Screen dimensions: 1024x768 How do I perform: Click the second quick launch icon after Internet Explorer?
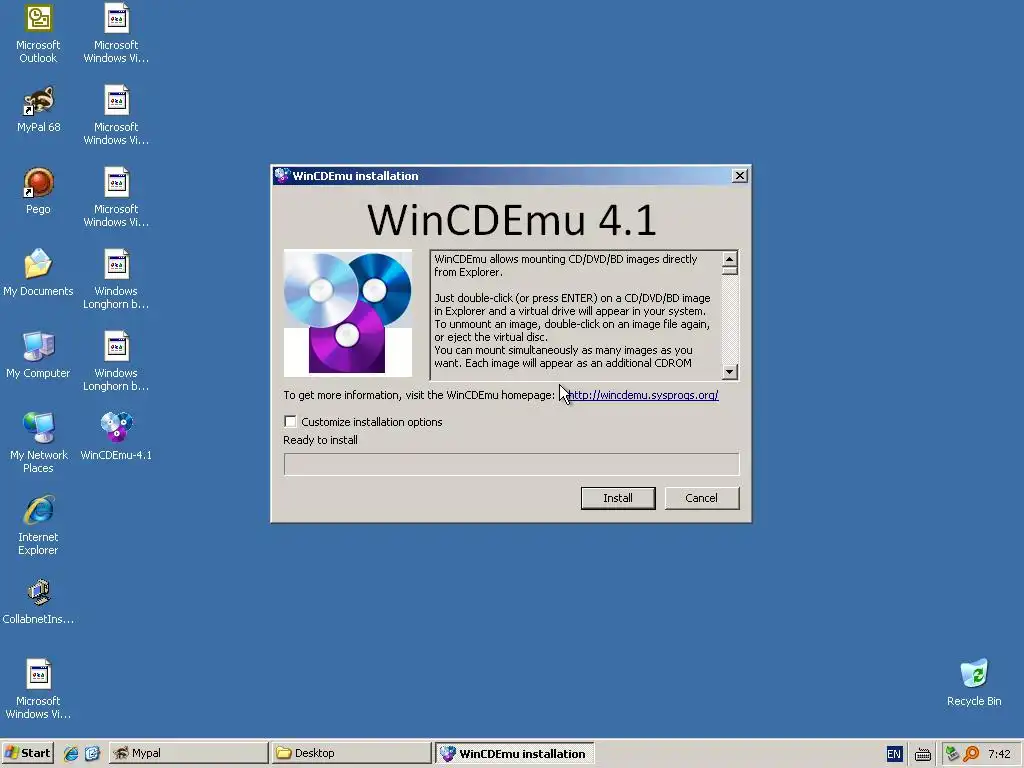point(92,753)
